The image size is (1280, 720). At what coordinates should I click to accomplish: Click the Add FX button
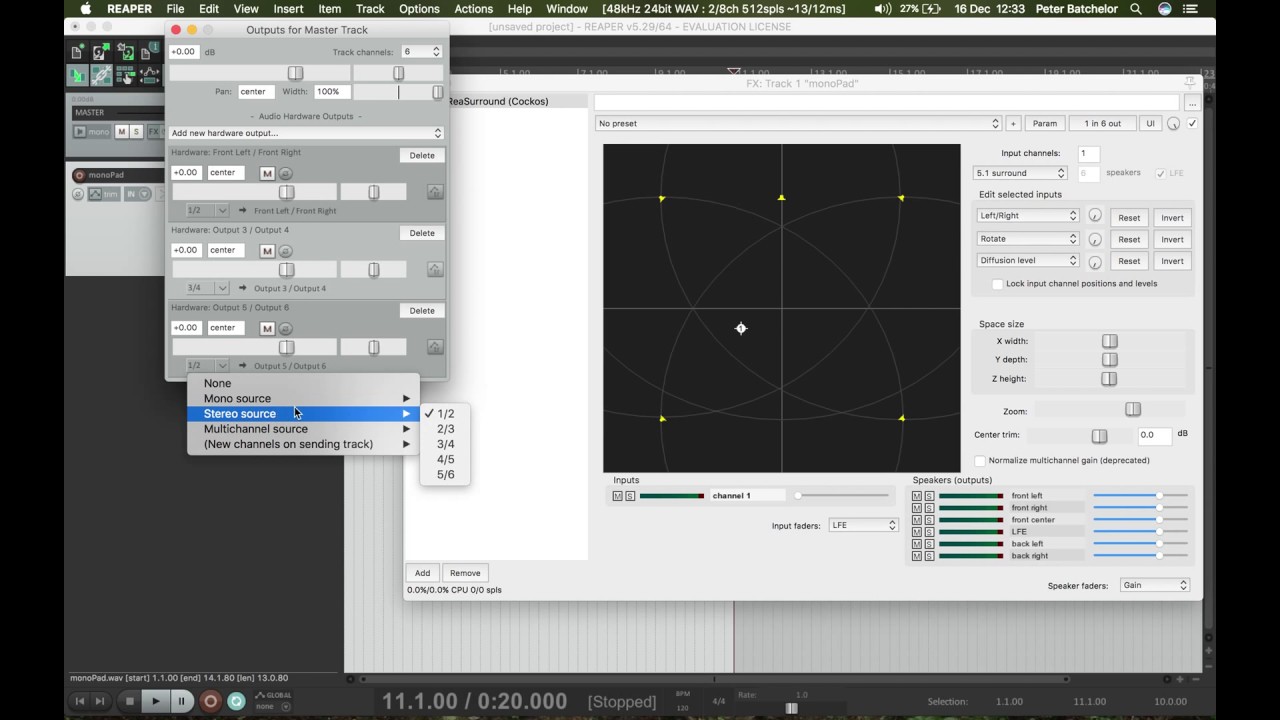423,573
